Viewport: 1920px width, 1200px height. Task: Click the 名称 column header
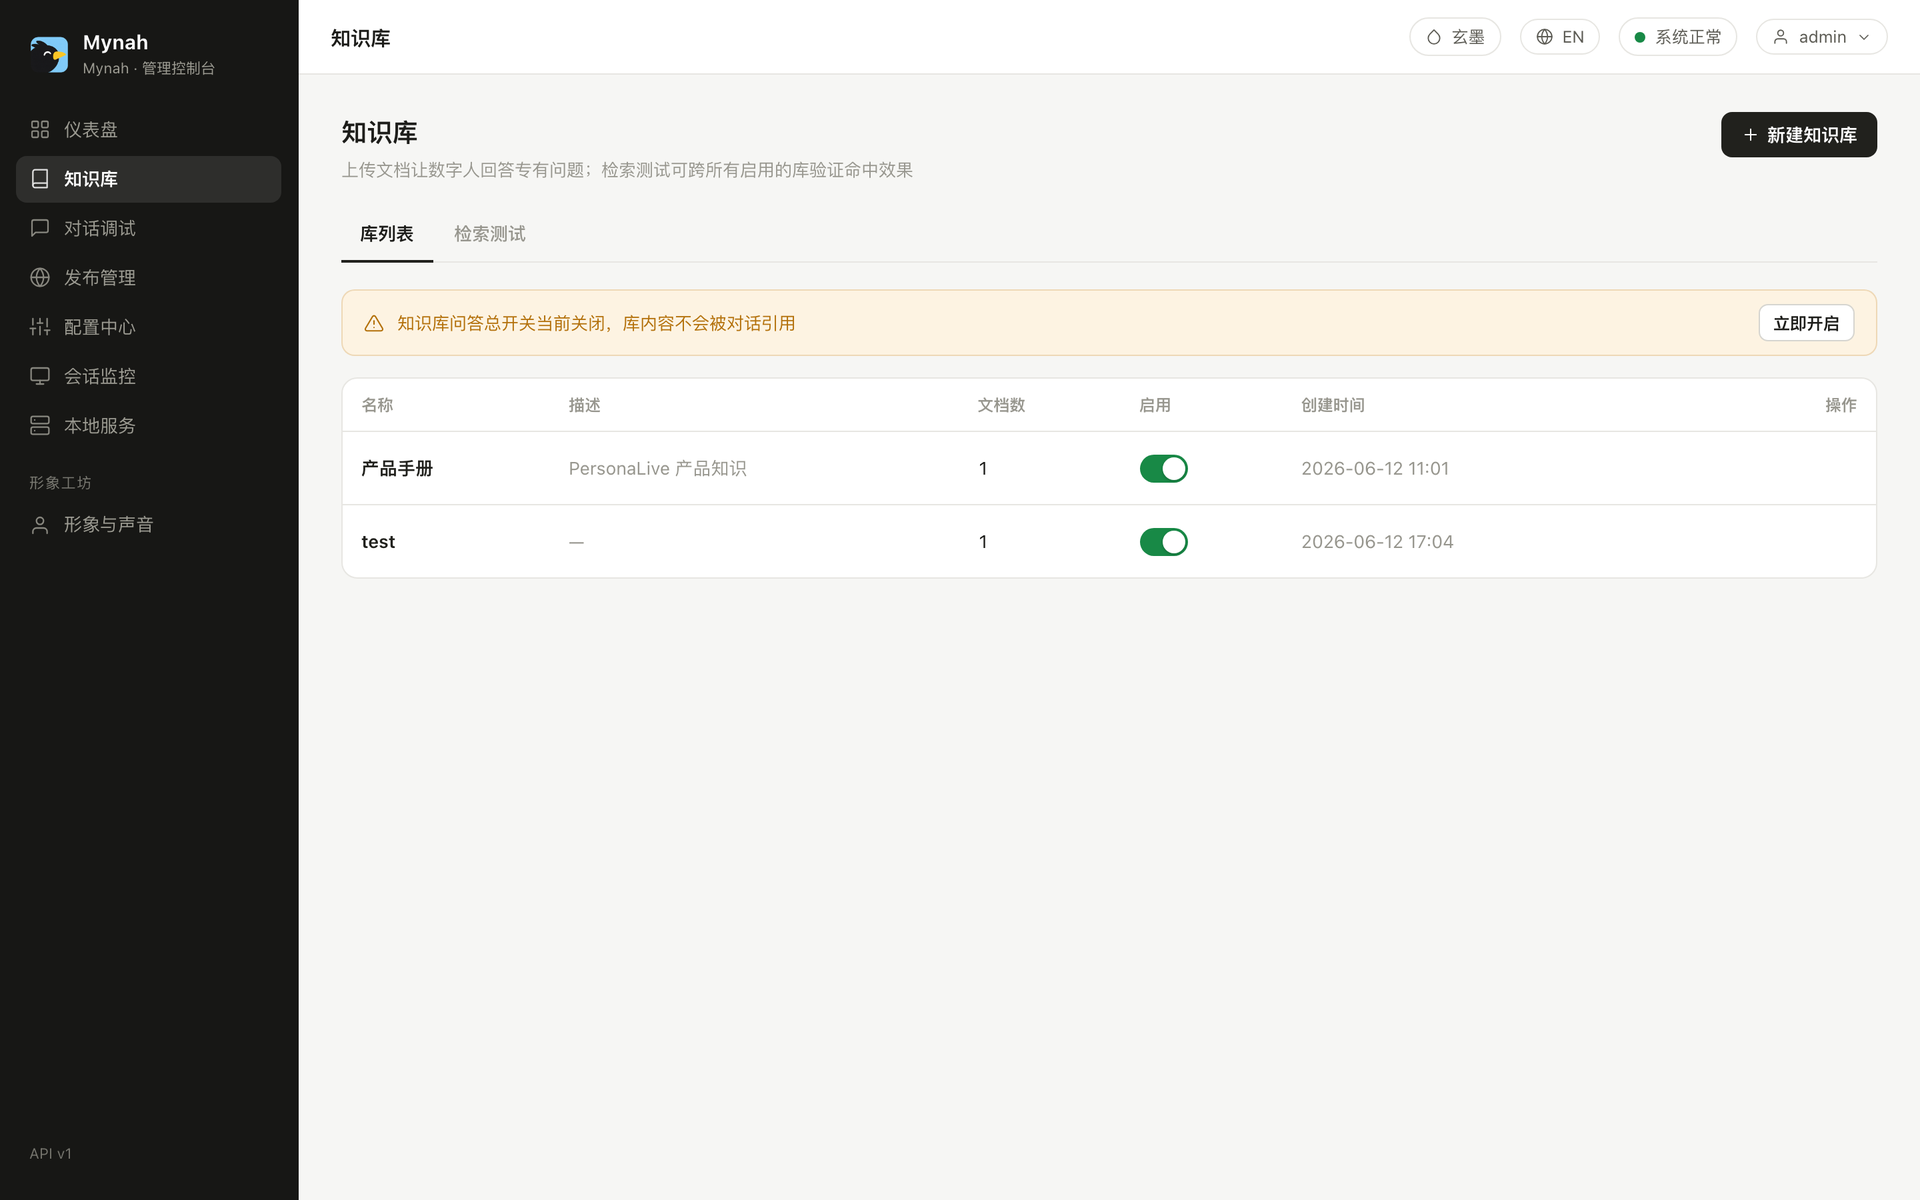[377, 405]
